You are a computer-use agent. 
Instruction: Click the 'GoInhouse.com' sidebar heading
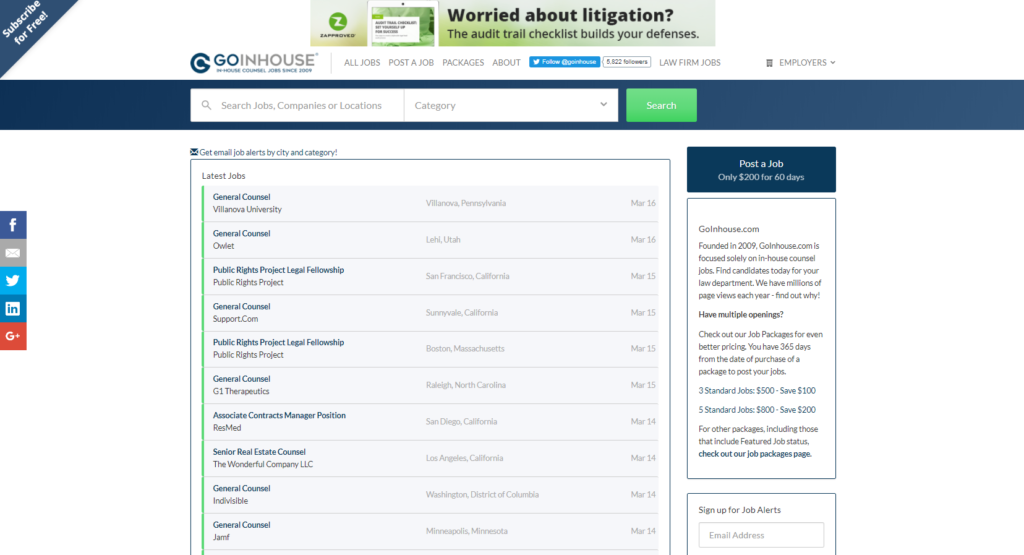tap(729, 229)
